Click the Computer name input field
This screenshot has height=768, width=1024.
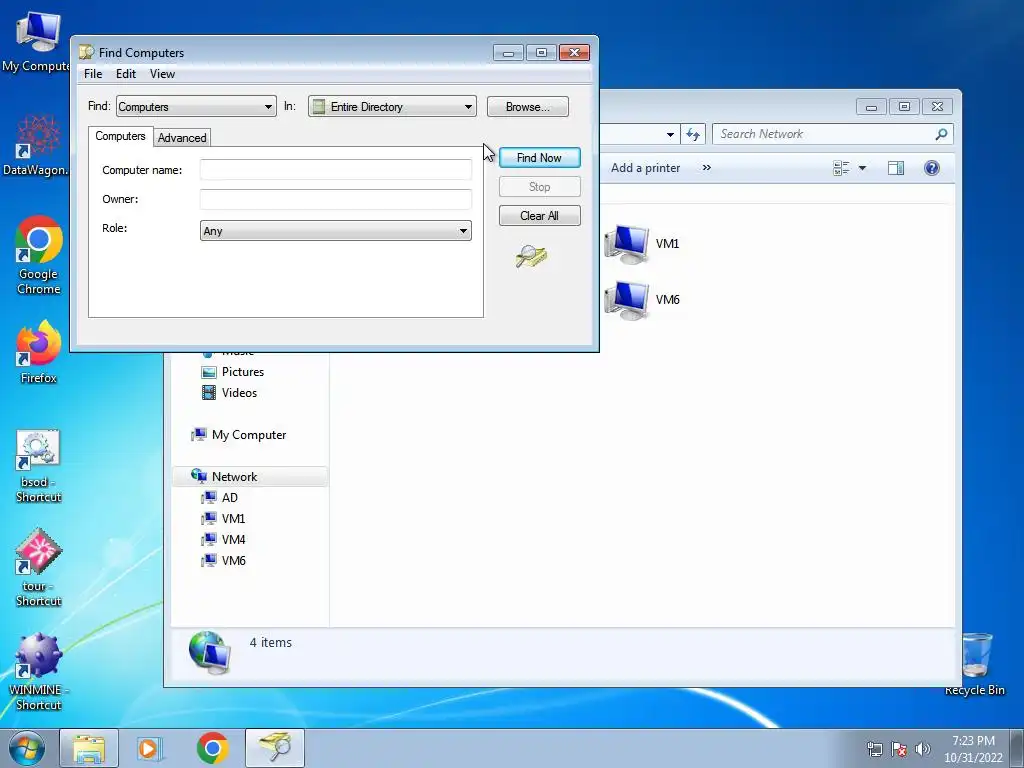[x=336, y=170]
